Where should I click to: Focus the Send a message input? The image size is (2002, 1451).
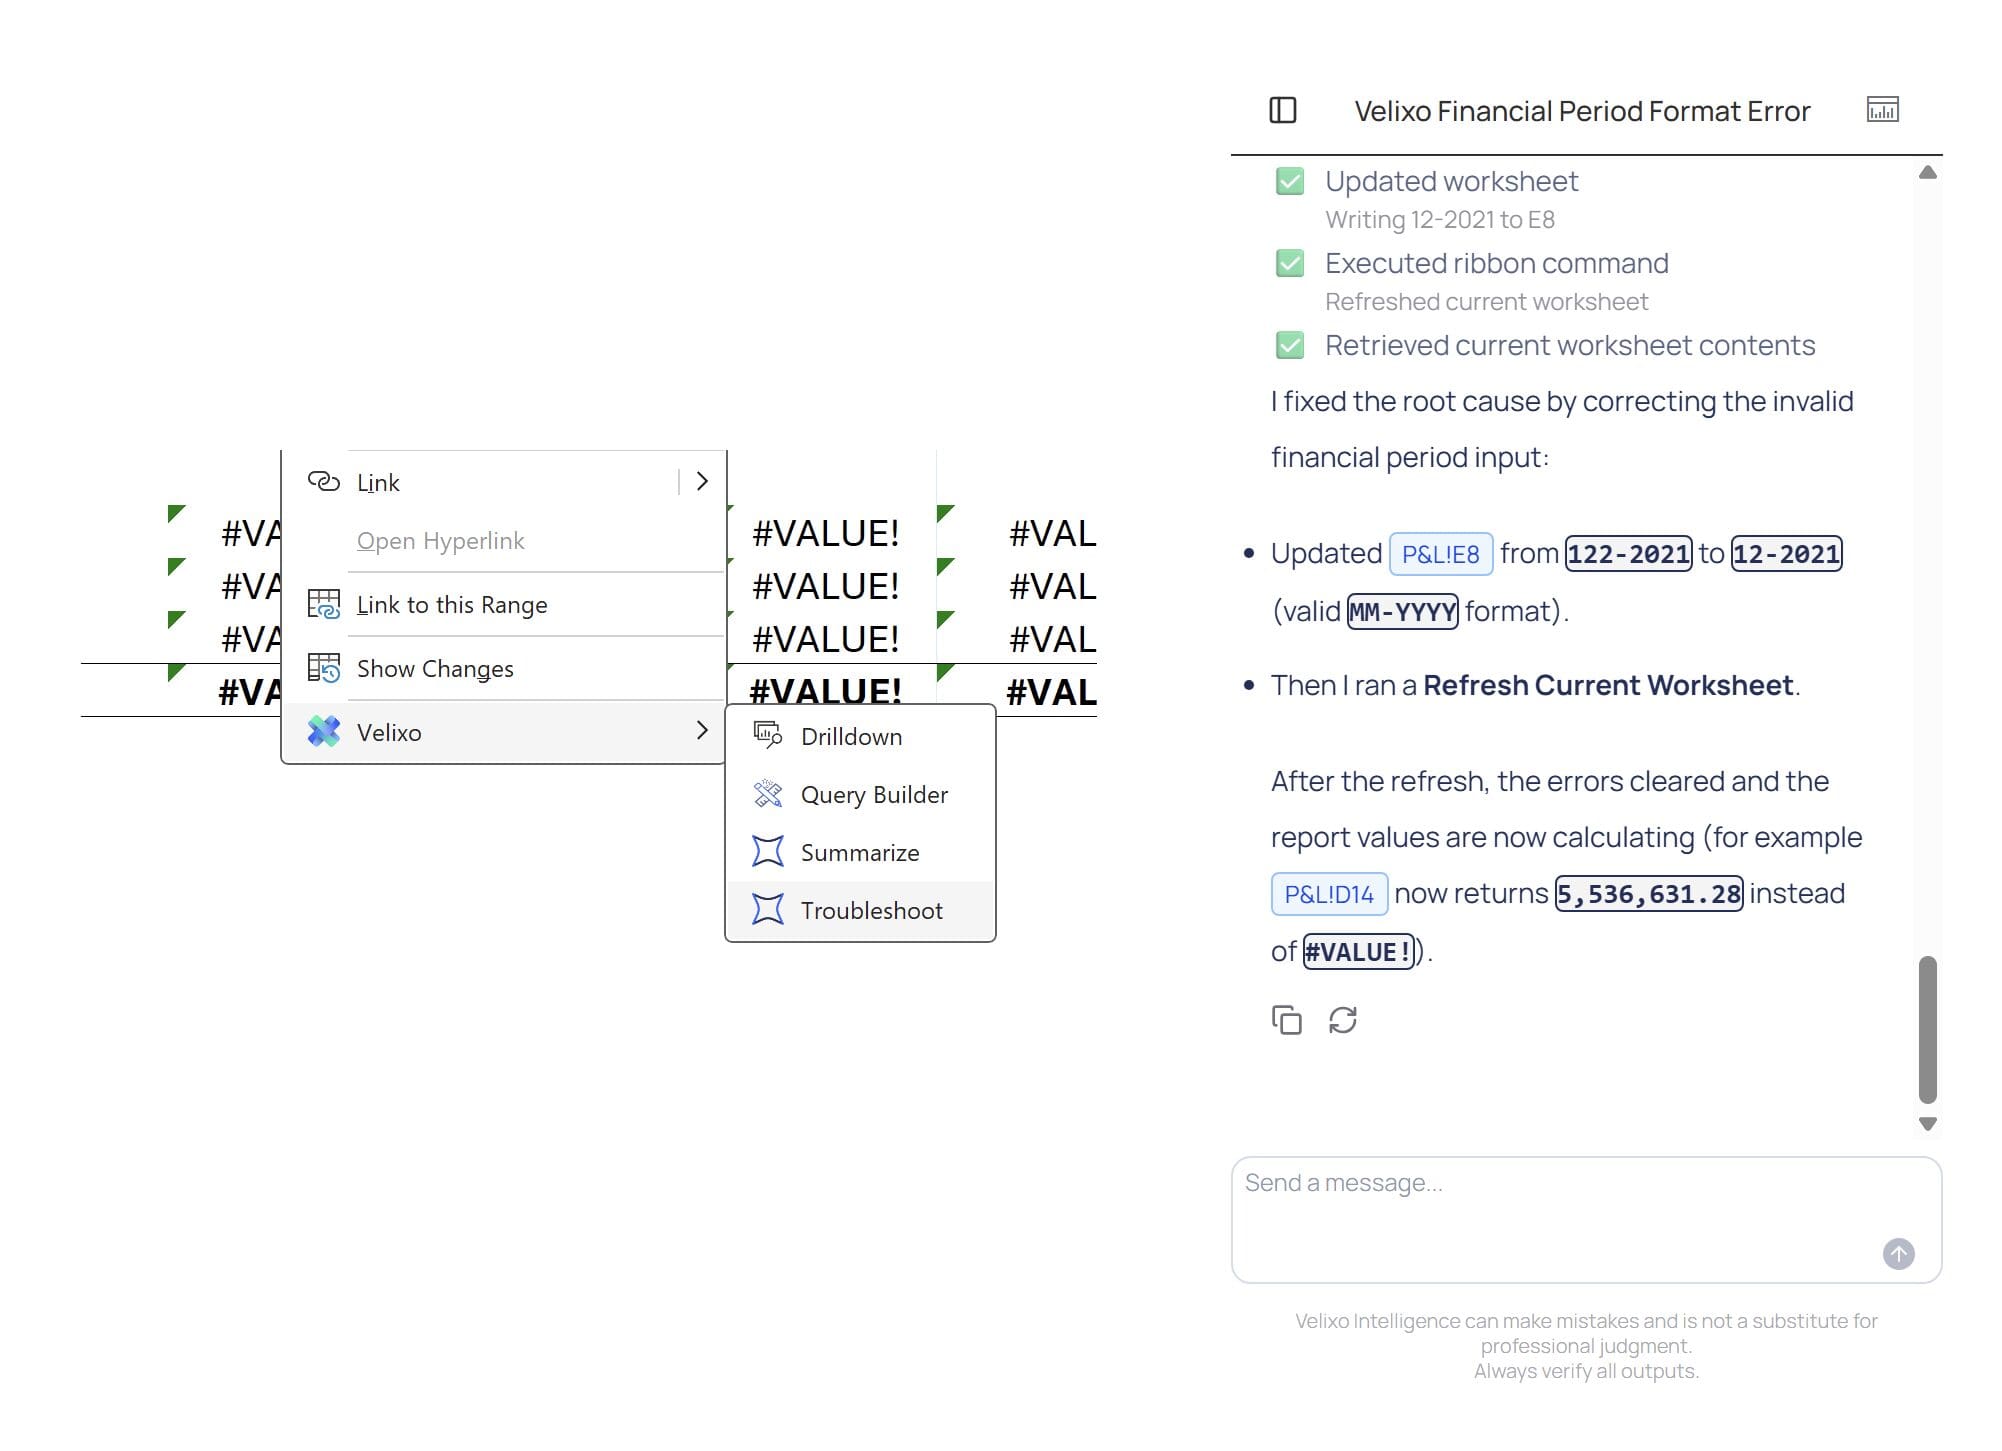pyautogui.click(x=1586, y=1220)
